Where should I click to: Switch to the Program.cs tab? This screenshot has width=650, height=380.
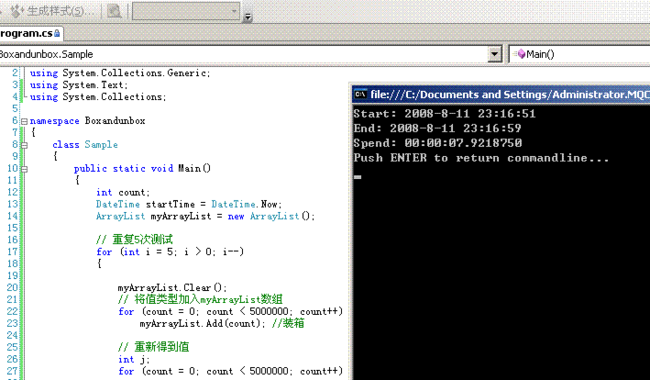(30, 33)
